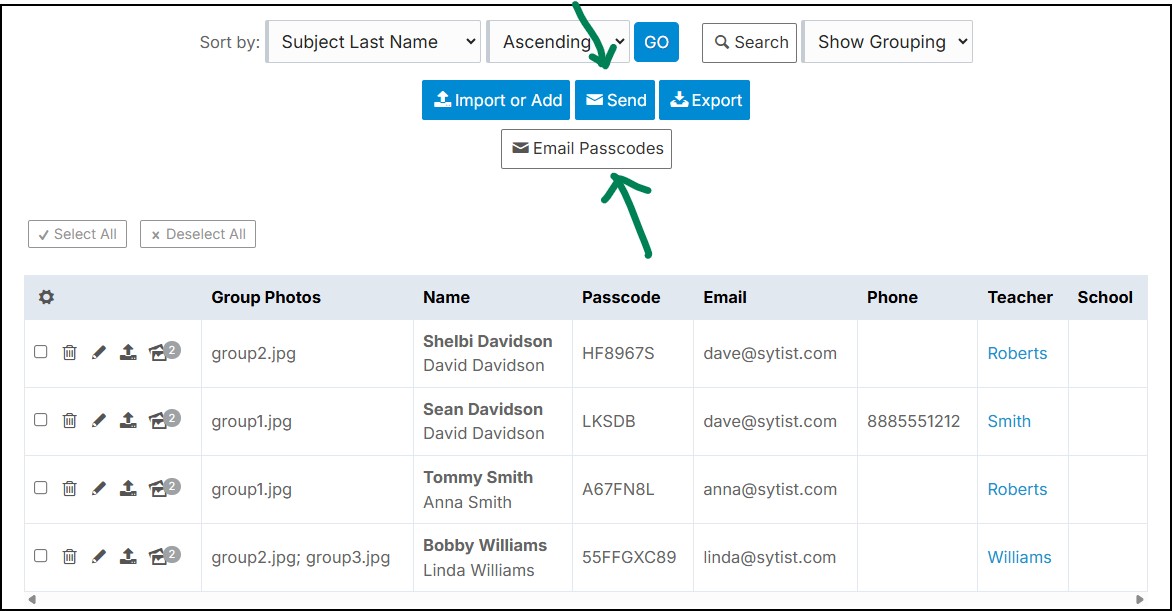Edit Sean Davidson's record with the pencil icon
The width and height of the screenshot is (1172, 611).
click(98, 420)
